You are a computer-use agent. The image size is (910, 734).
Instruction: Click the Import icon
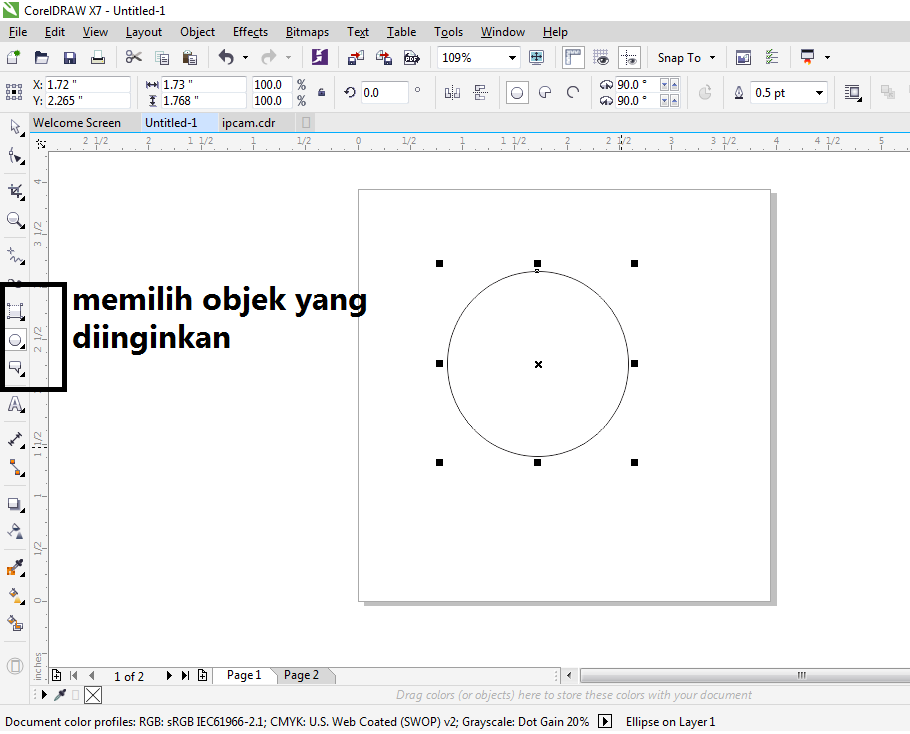coord(356,57)
